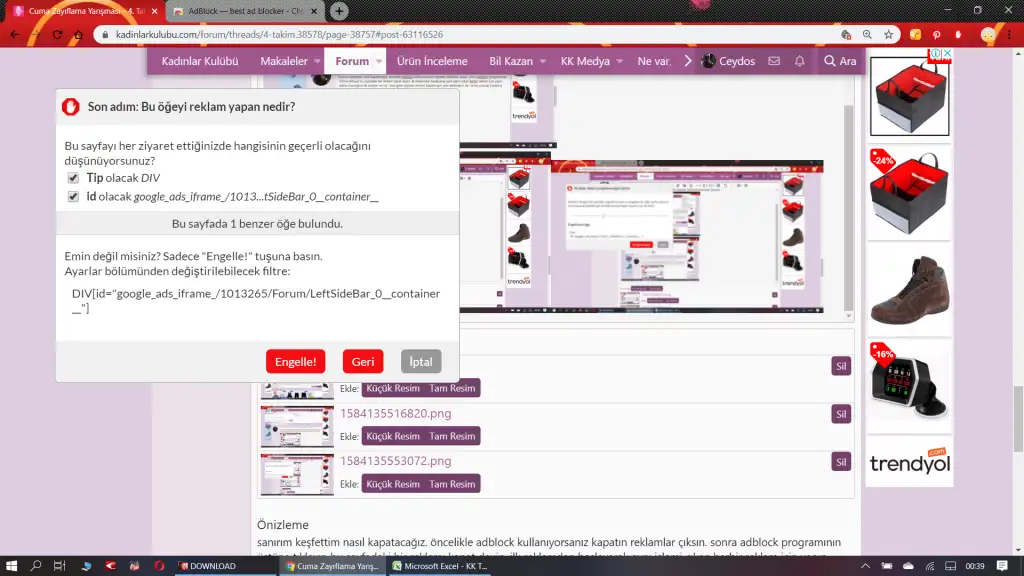The height and width of the screenshot is (576, 1024).
Task: Click the Engelle! button
Action: [295, 362]
